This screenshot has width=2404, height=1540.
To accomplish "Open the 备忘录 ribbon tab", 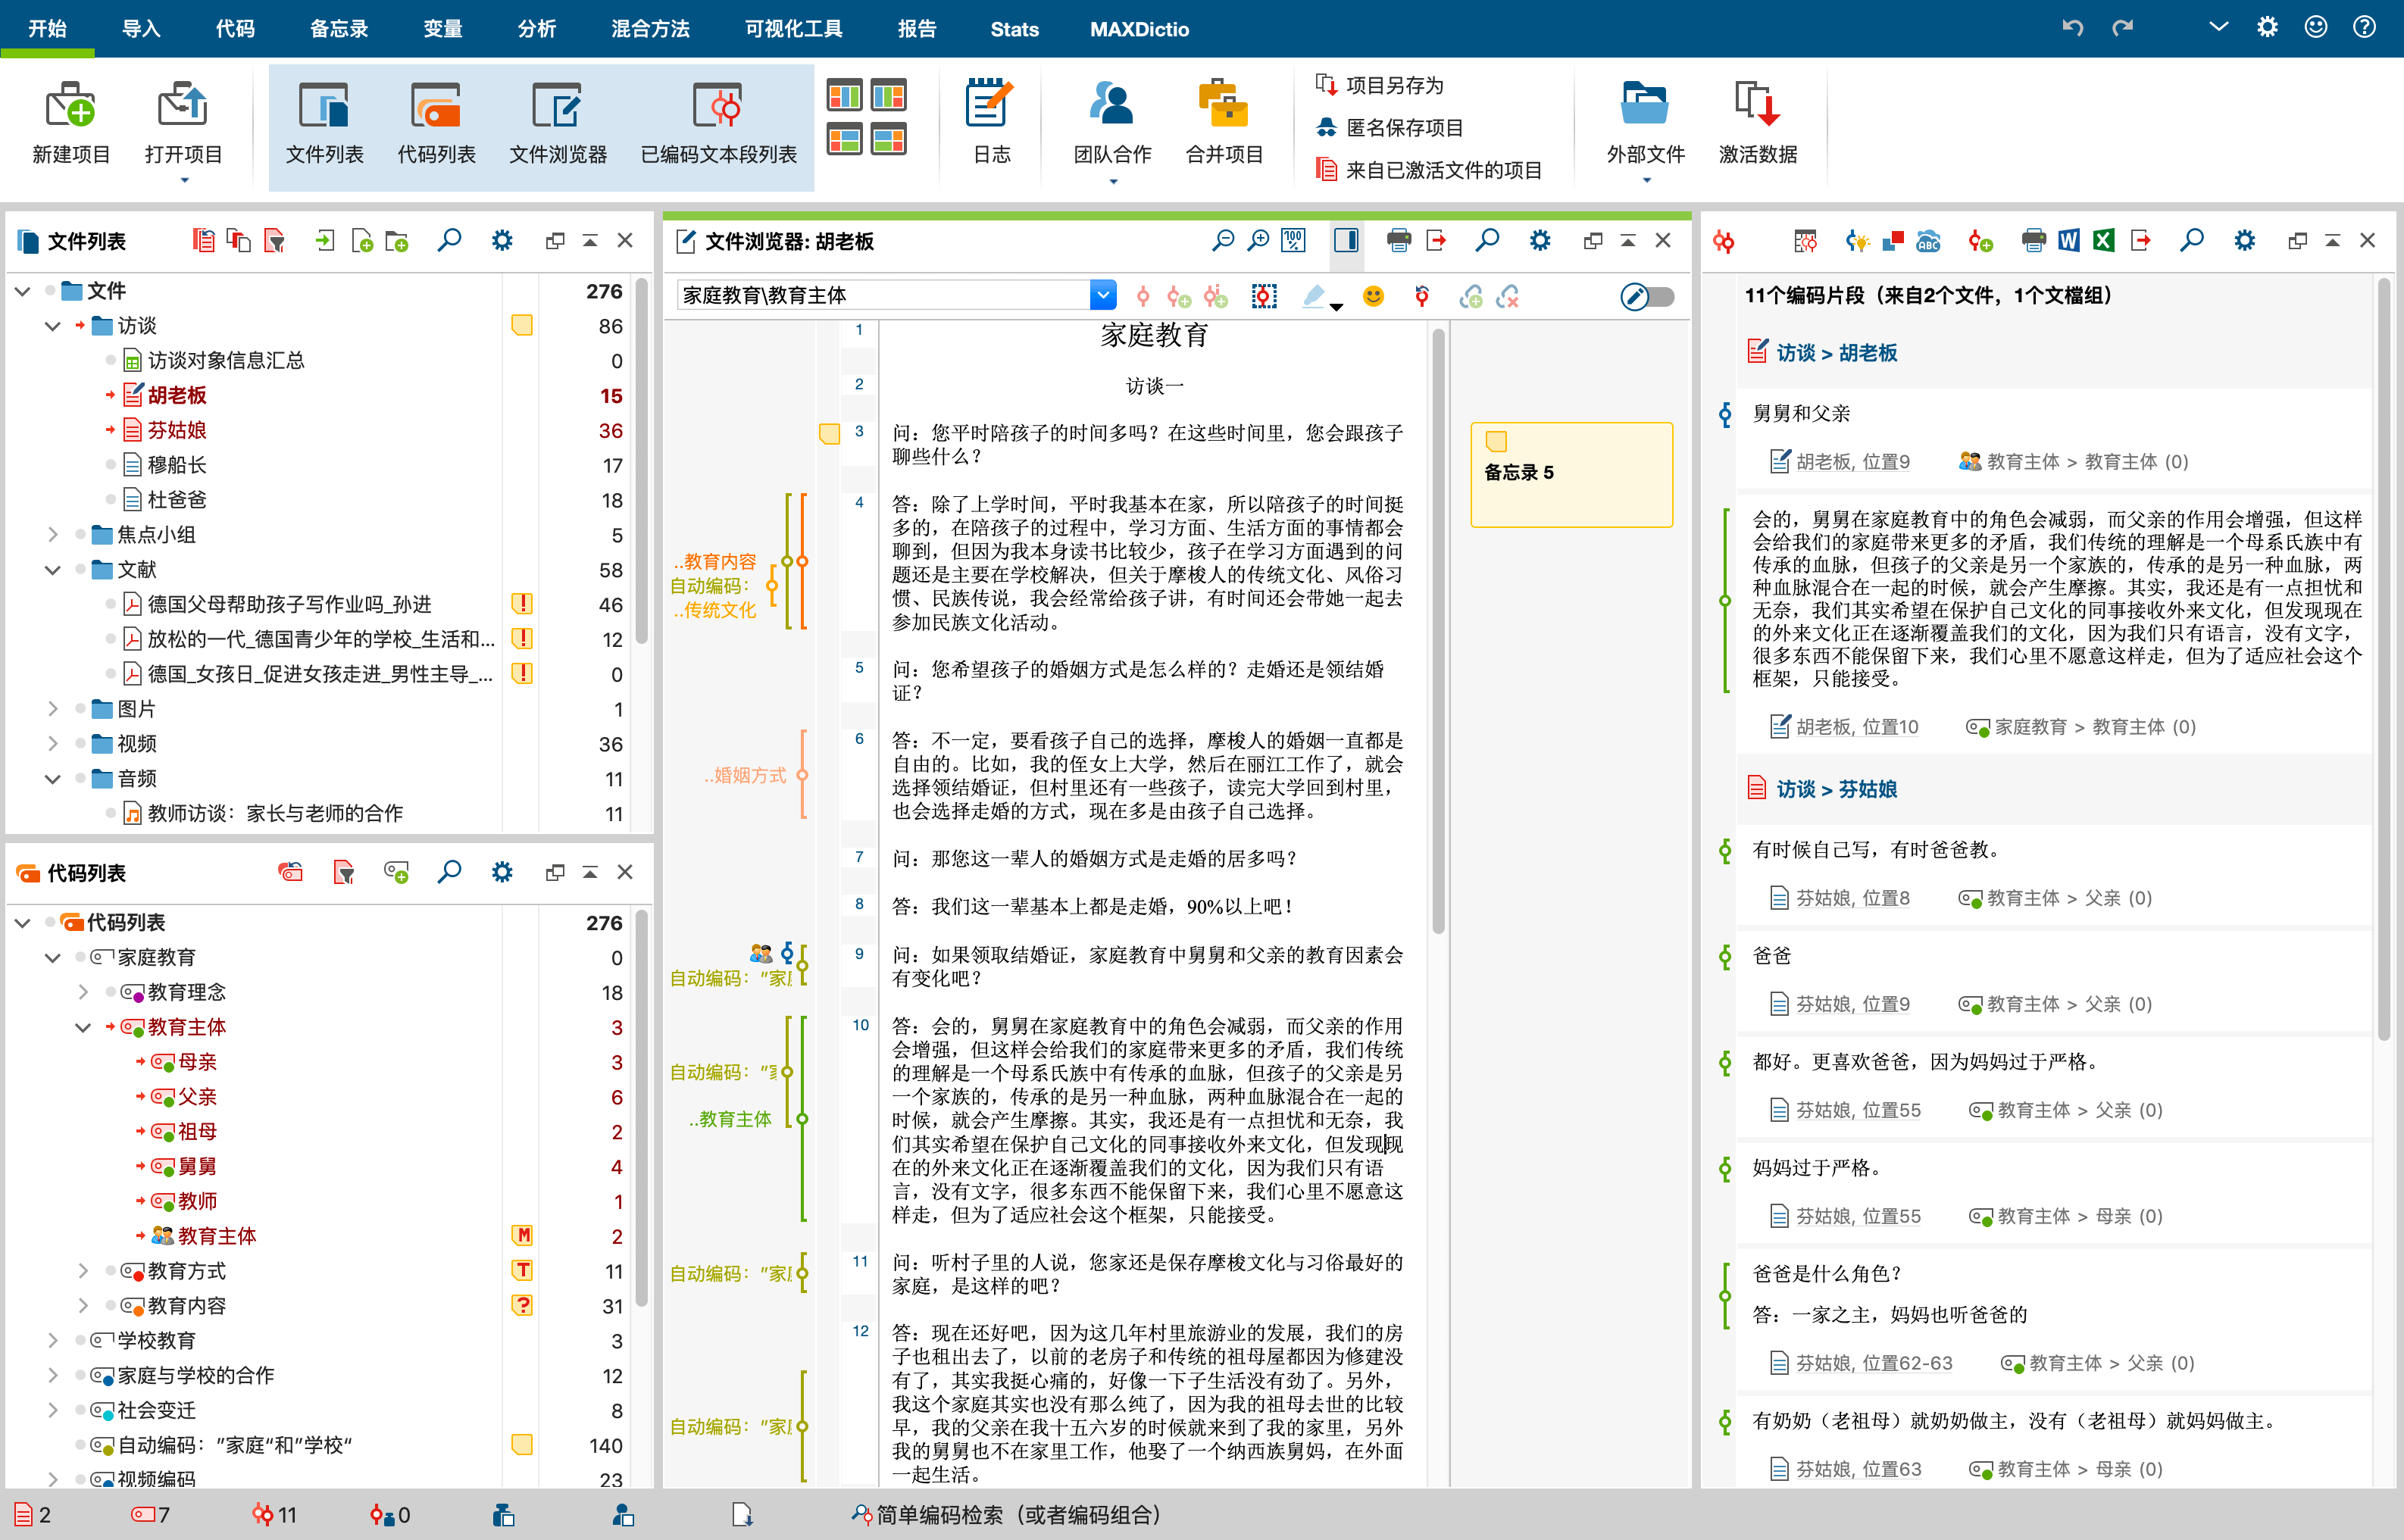I will point(338,29).
